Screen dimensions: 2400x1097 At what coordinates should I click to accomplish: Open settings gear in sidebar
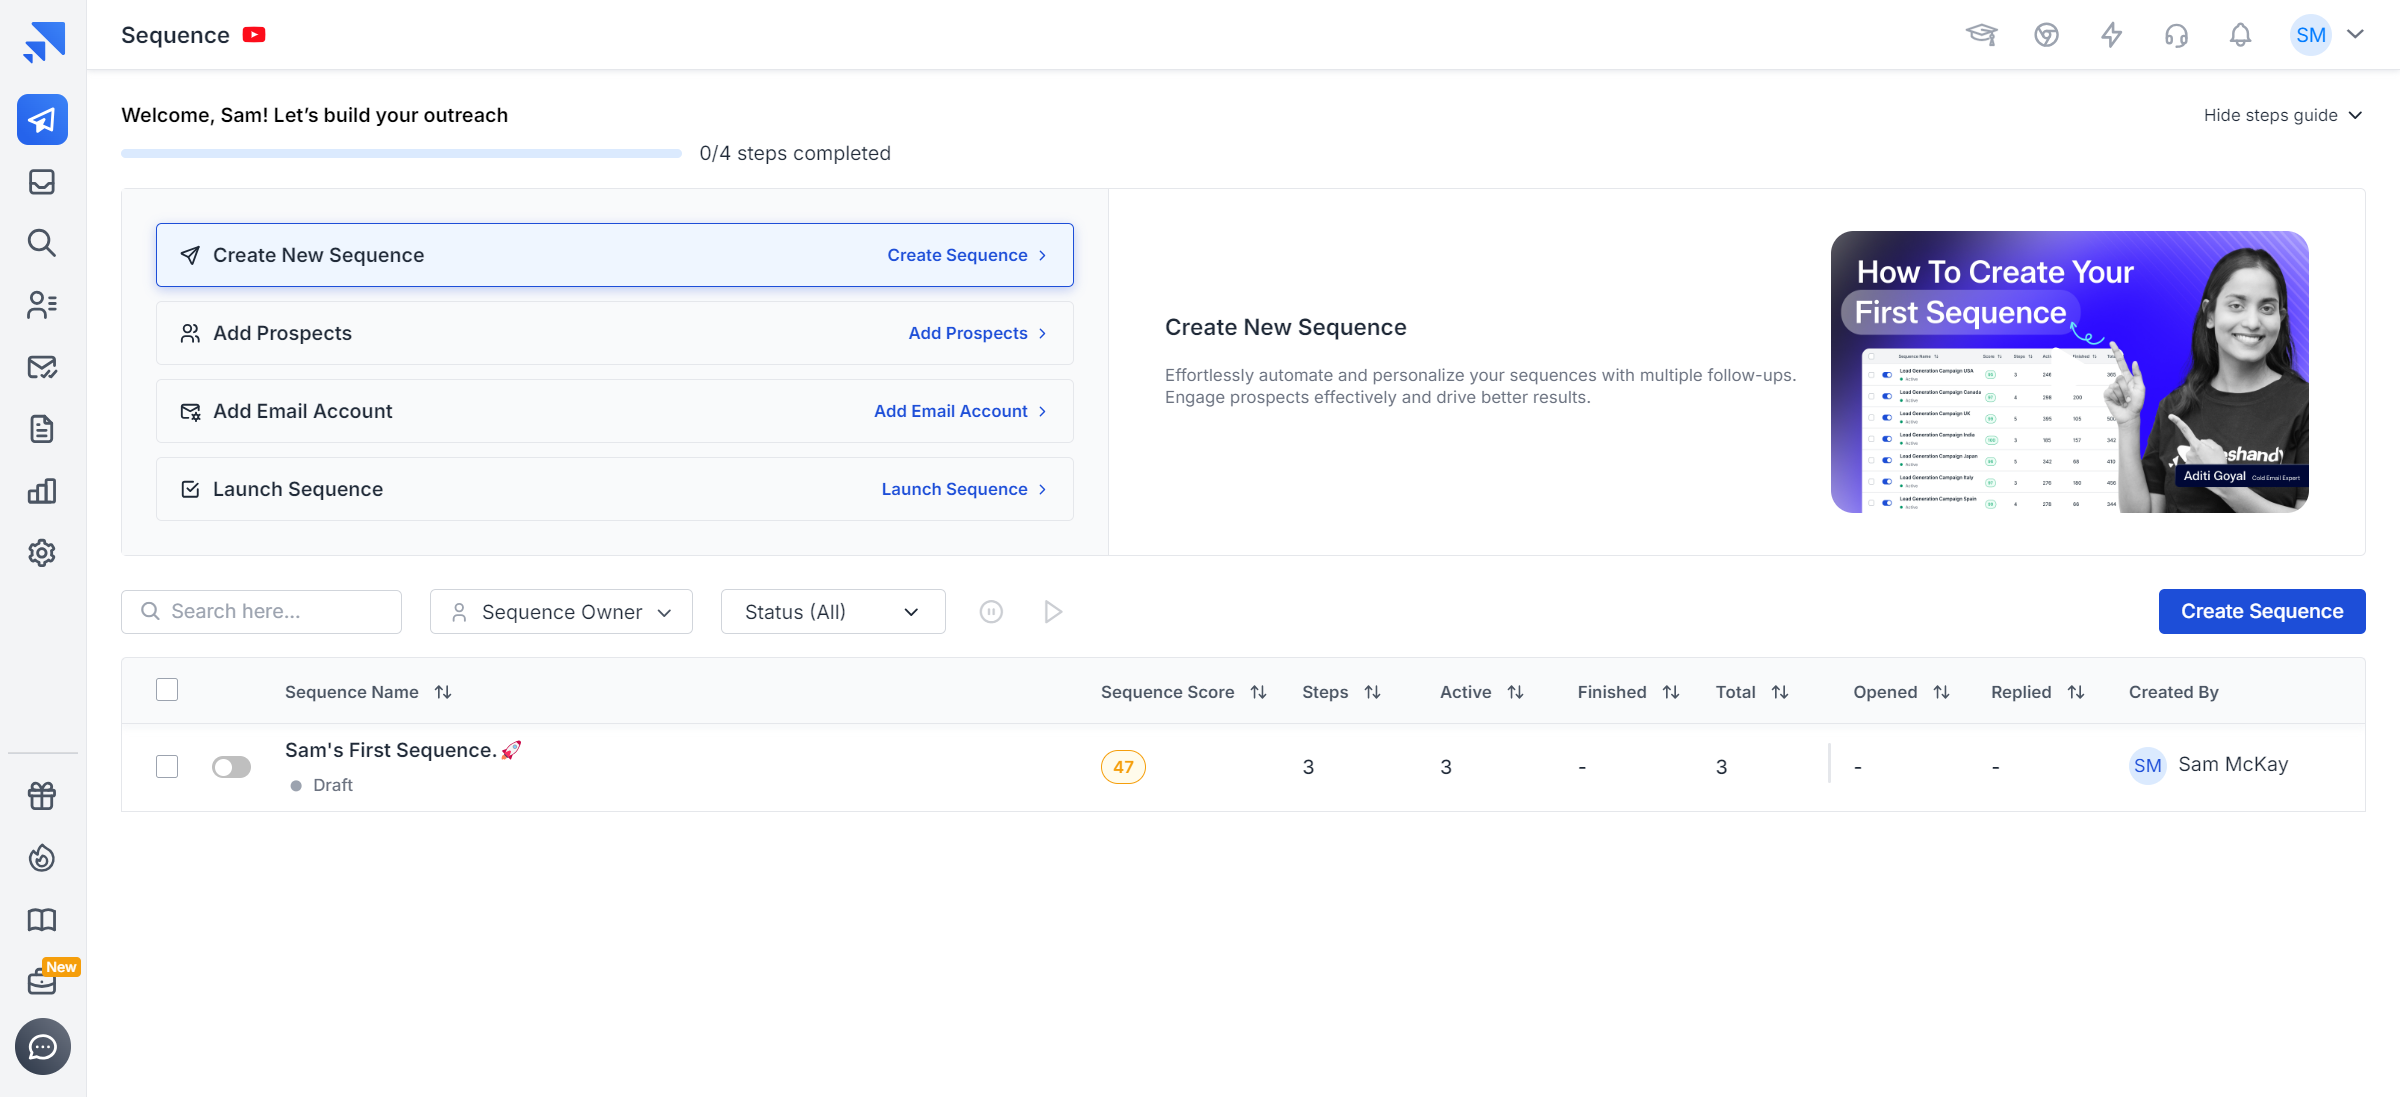coord(42,553)
